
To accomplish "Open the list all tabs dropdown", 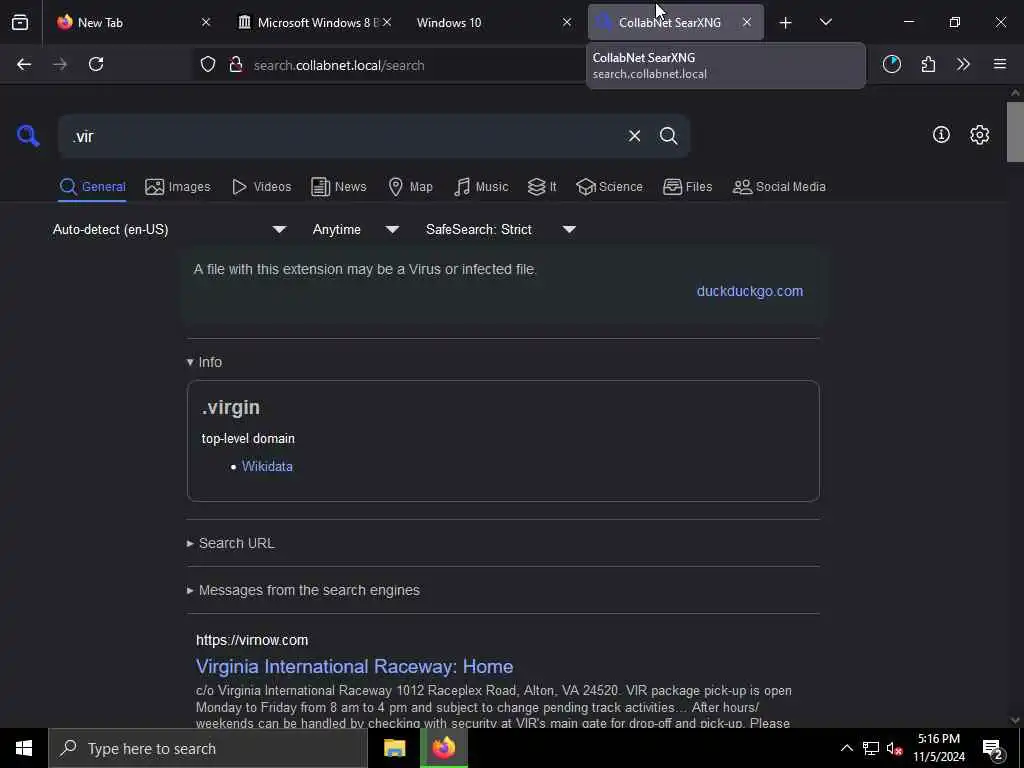I will point(825,22).
